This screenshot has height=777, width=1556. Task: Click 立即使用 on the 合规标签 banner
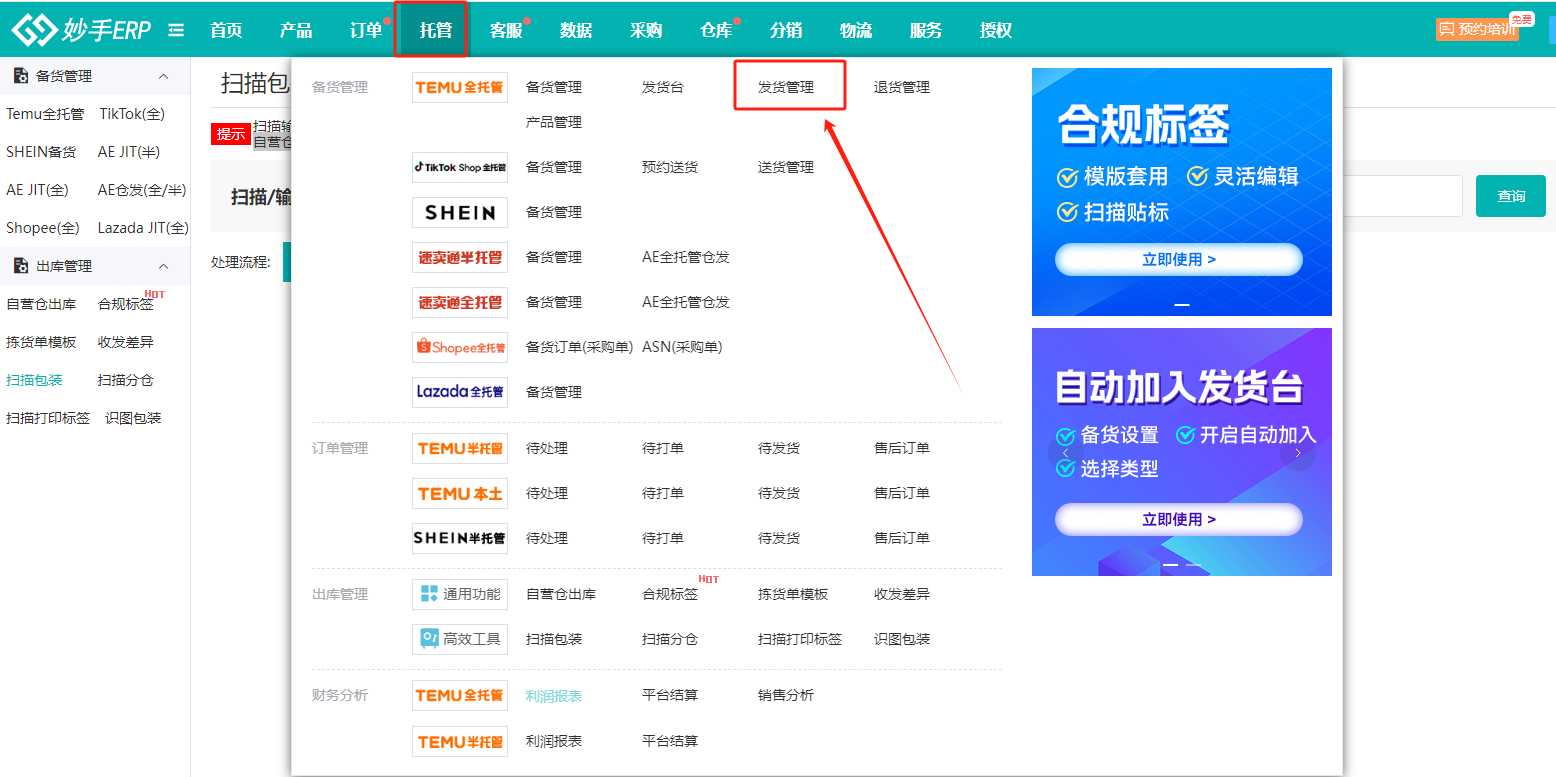1179,259
